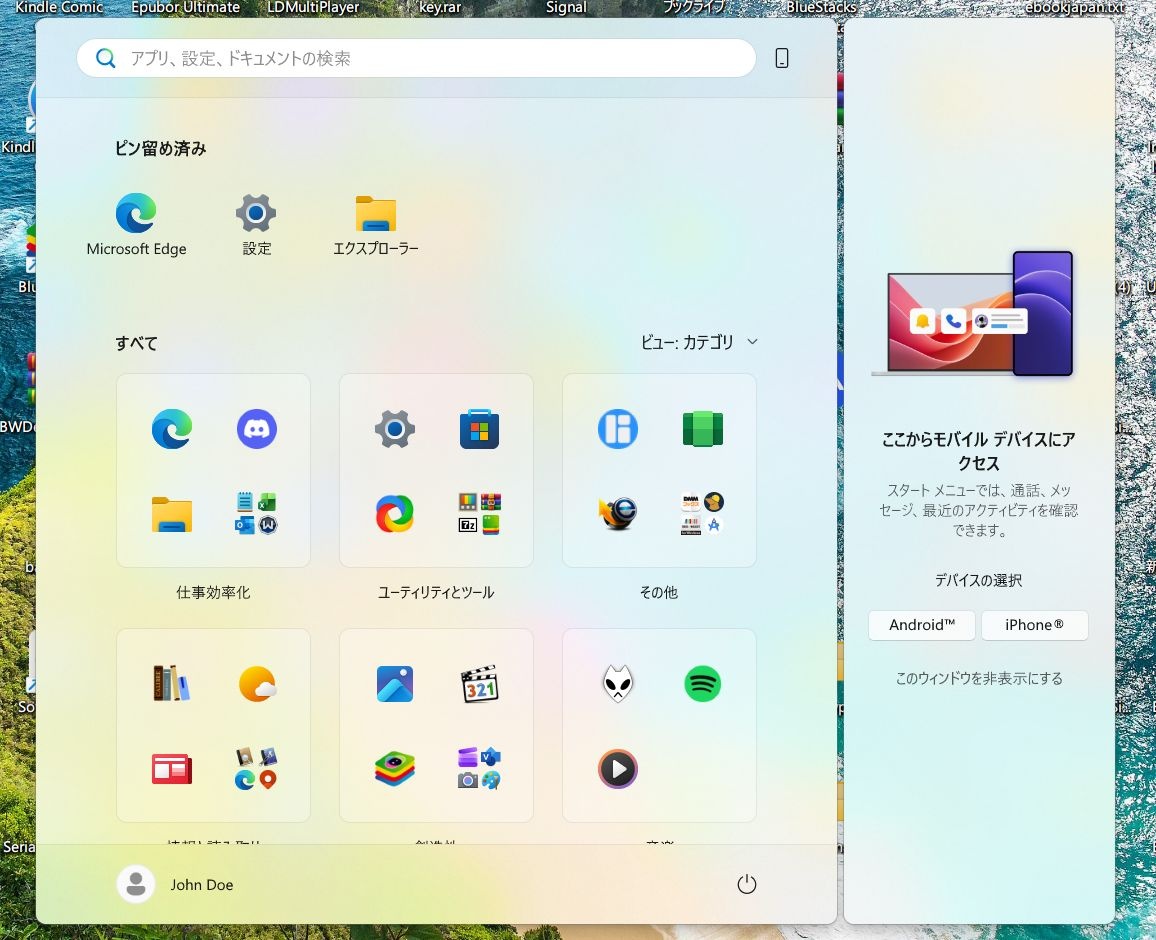
Task: Launch BlueStacks from the creative category
Action: pyautogui.click(x=394, y=769)
